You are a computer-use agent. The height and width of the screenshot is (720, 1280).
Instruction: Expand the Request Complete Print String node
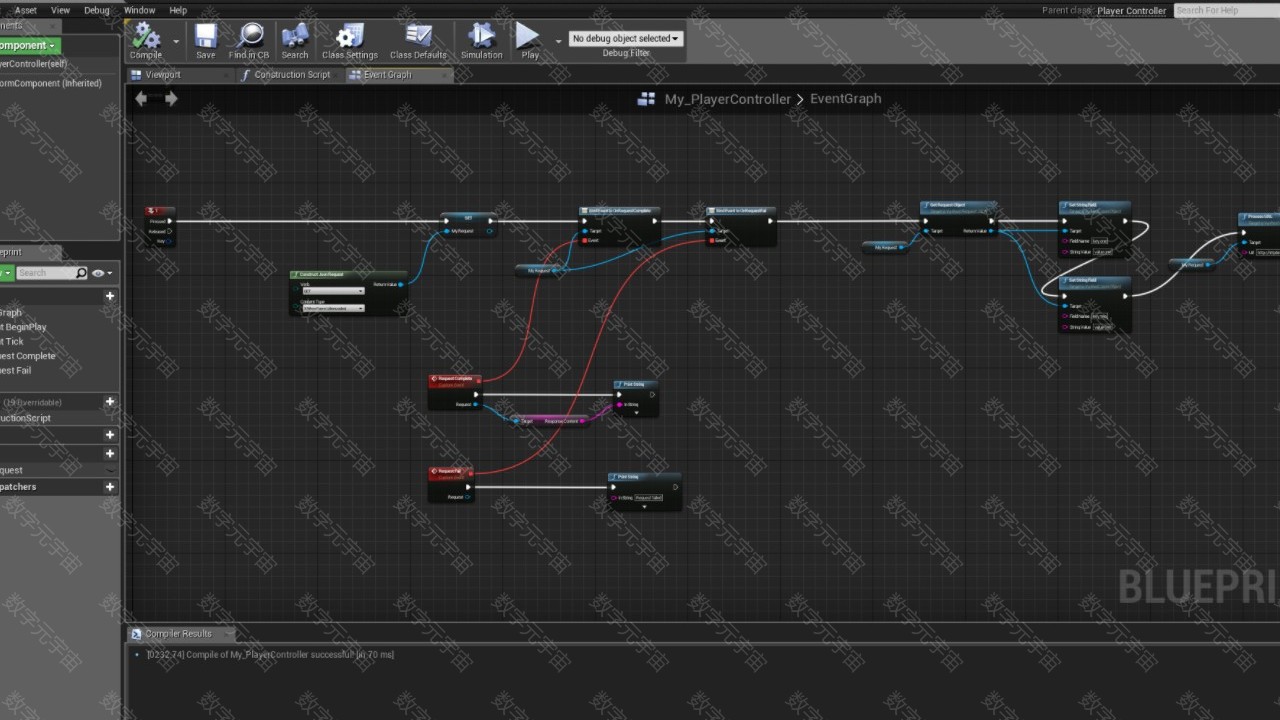click(636, 413)
